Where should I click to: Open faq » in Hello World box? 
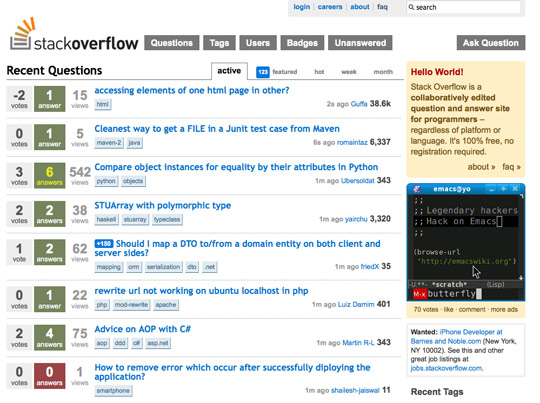pyautogui.click(x=511, y=167)
